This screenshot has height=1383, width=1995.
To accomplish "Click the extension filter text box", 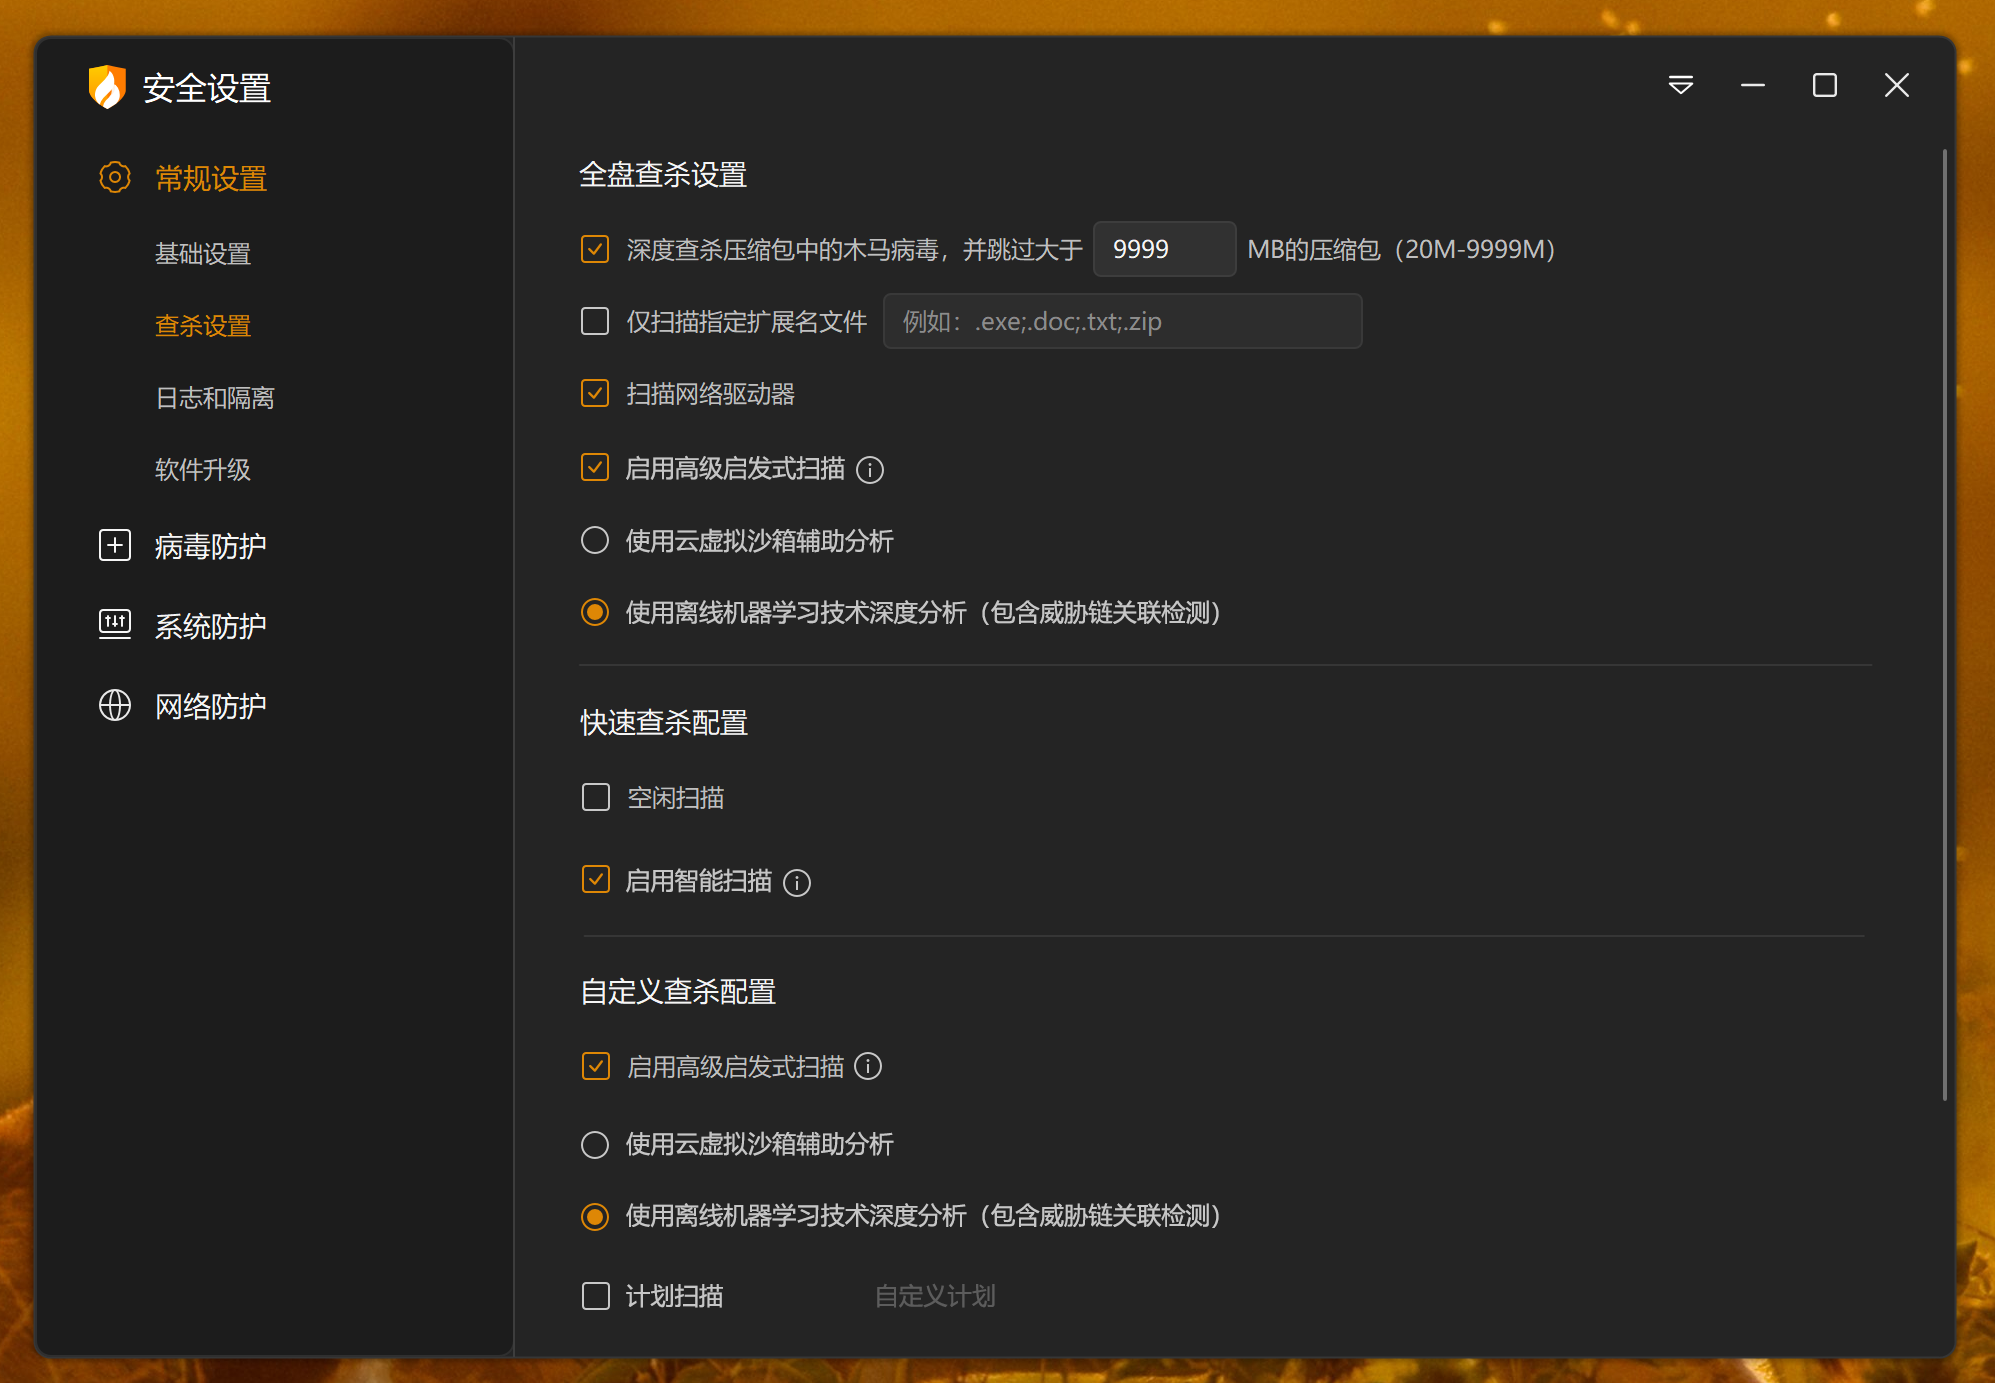I will pyautogui.click(x=1122, y=321).
